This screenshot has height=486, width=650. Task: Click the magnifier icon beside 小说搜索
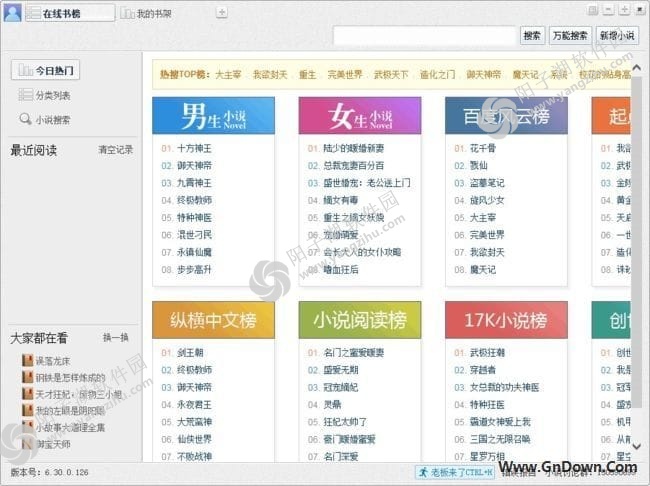25,119
